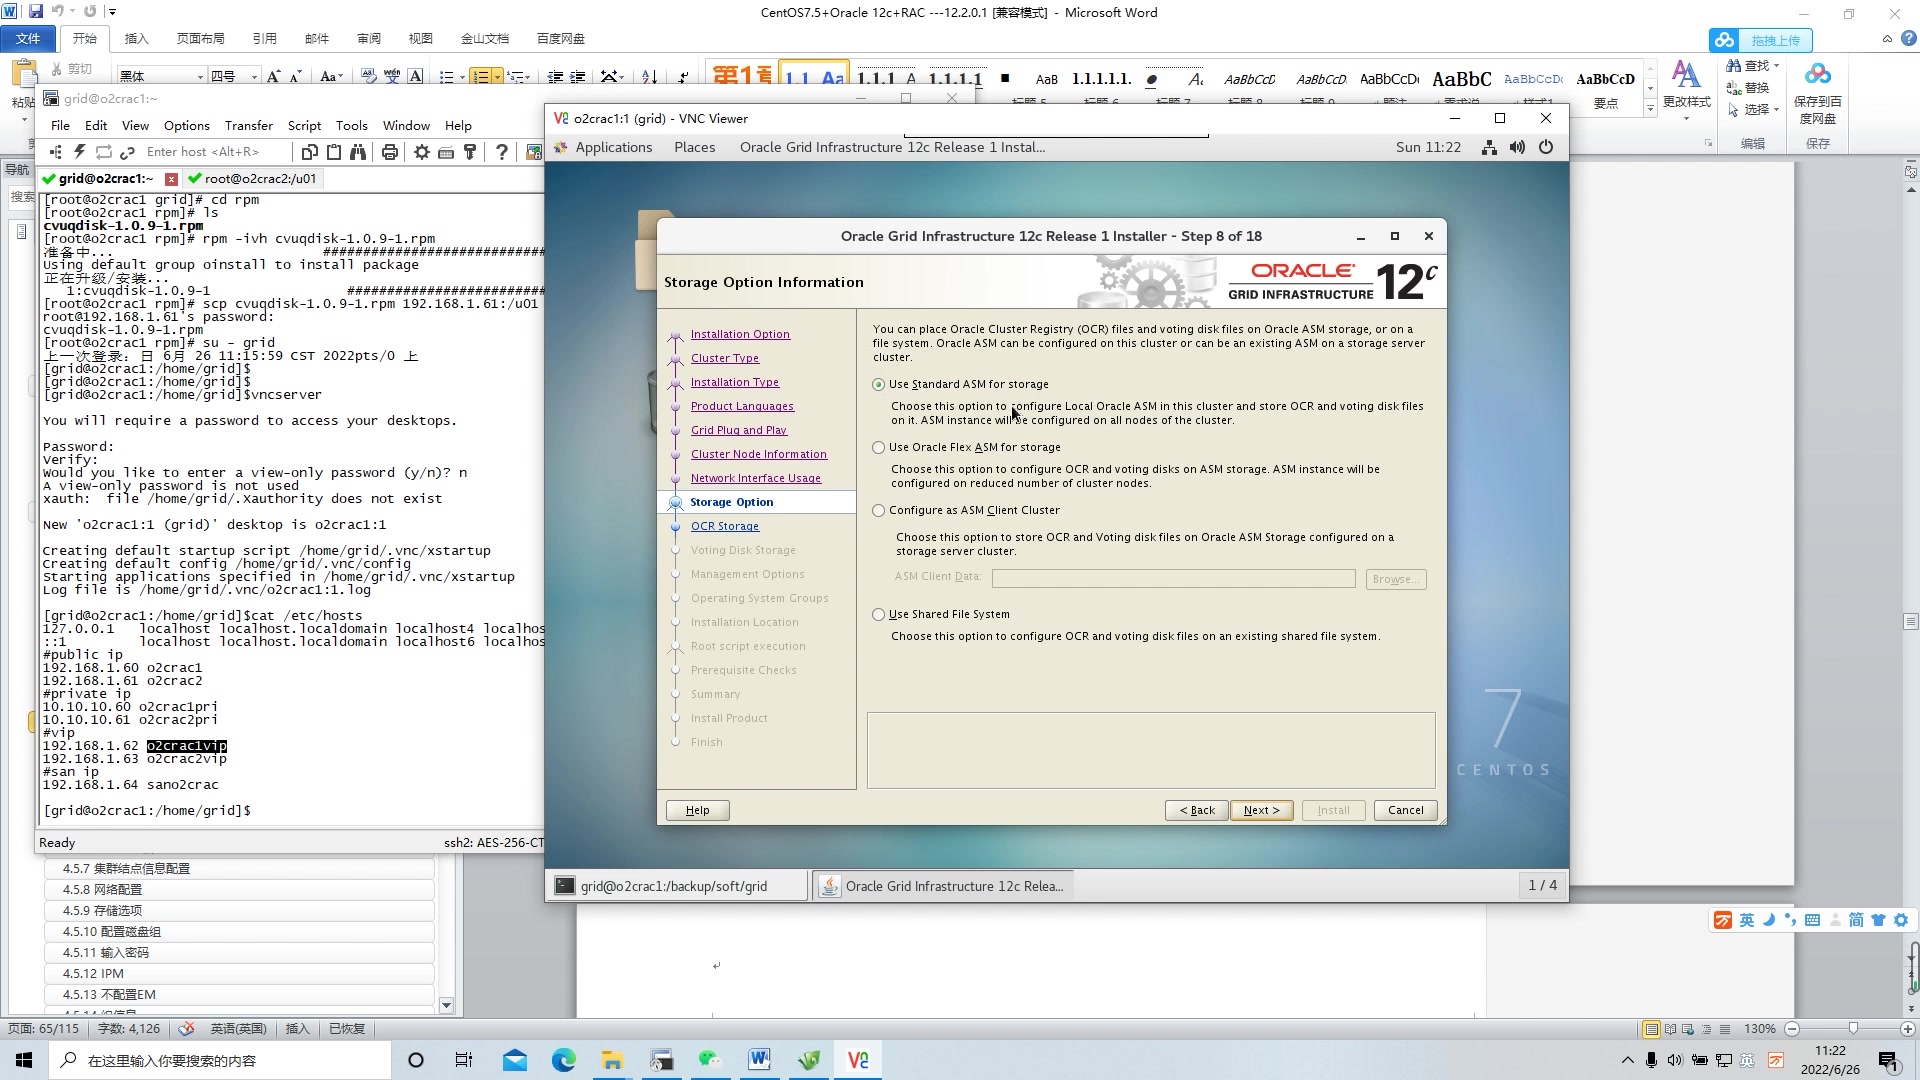Open OCR Storage step link

724,527
